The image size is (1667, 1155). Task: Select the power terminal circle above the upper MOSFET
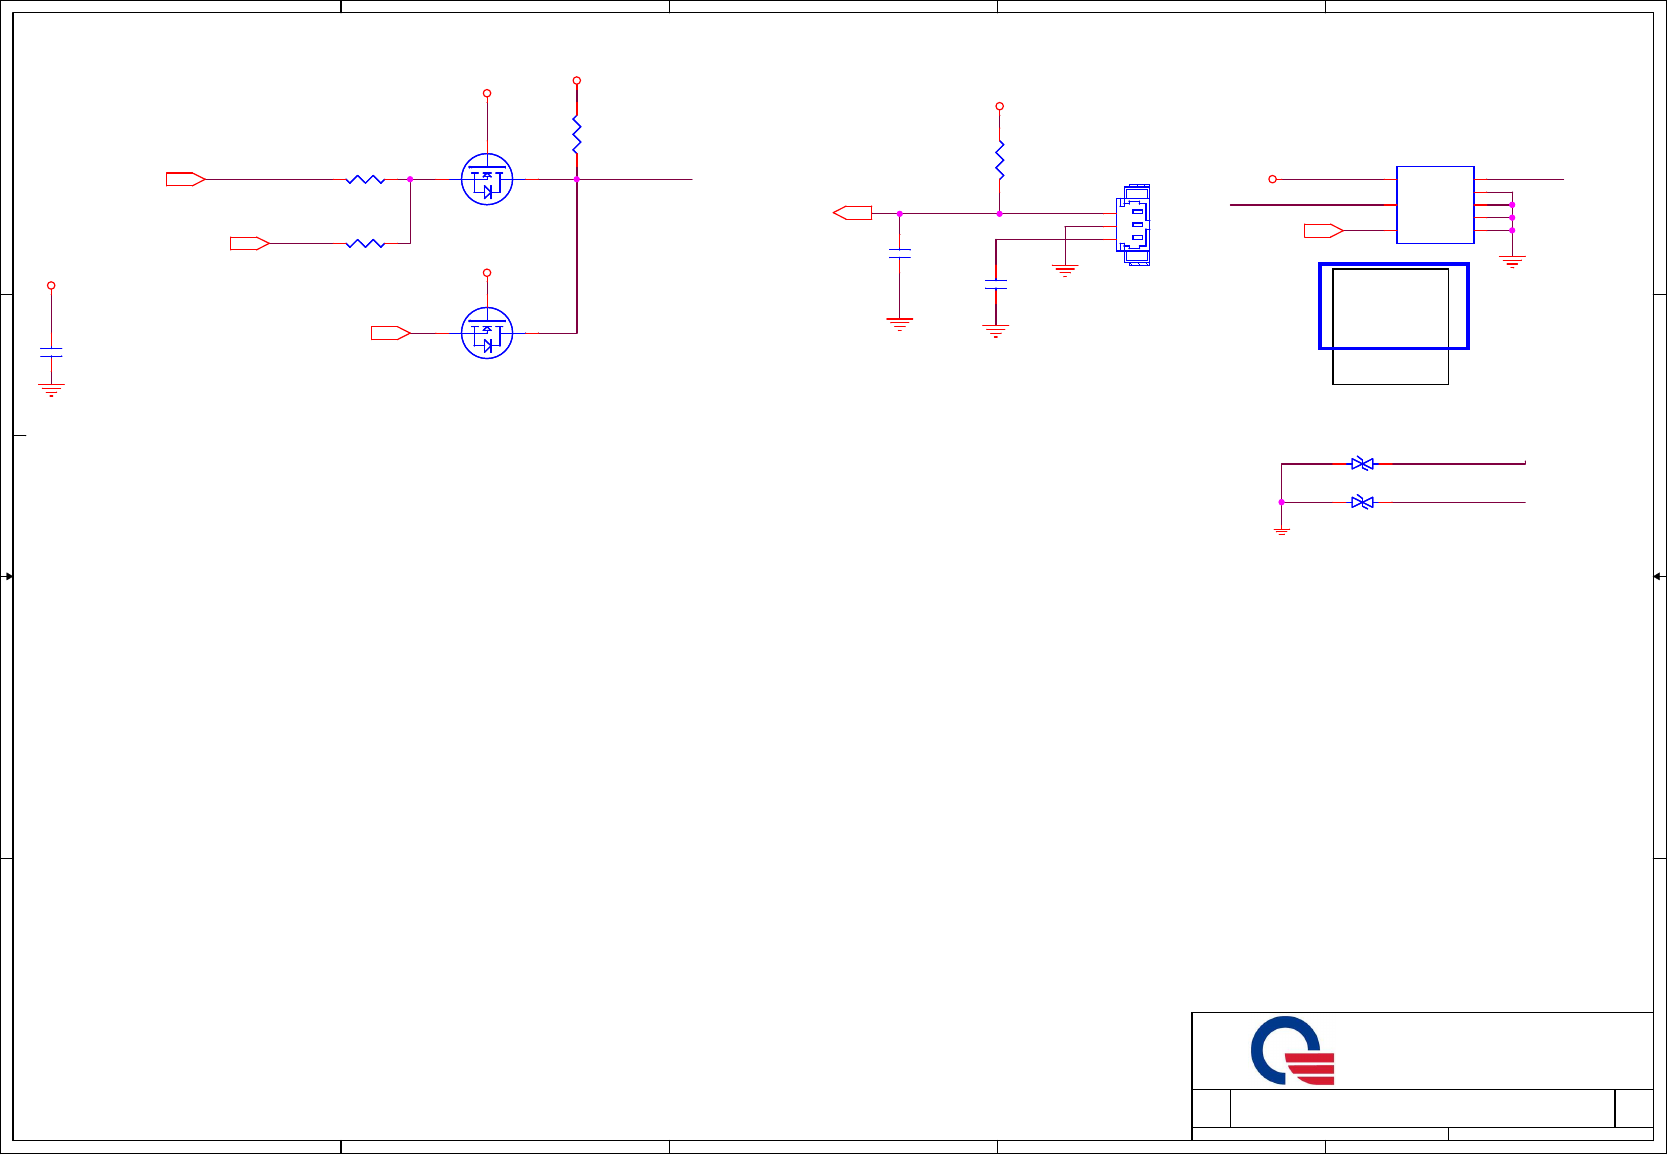click(x=487, y=93)
